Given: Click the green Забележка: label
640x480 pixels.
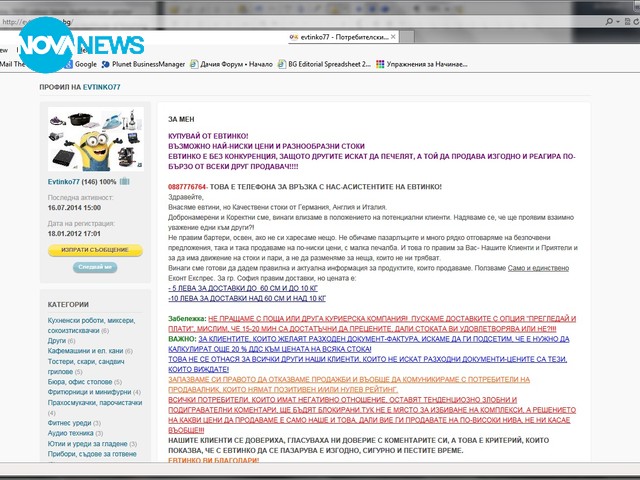Looking at the screenshot, I should point(187,319).
